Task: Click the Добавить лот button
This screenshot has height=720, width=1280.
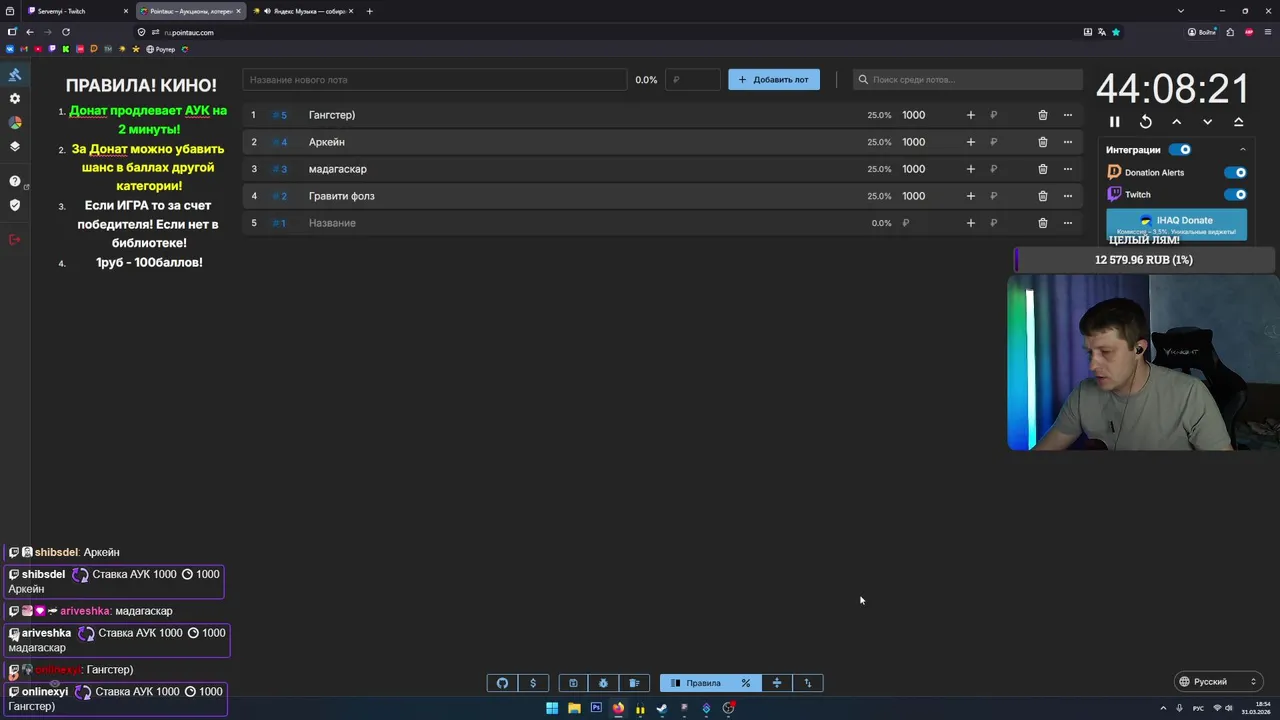Action: click(x=774, y=80)
